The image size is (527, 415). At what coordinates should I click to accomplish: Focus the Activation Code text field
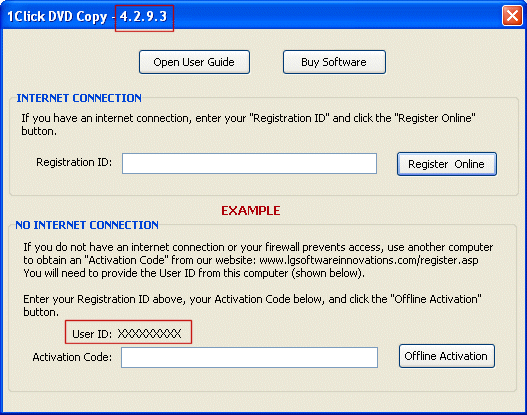[x=249, y=358]
